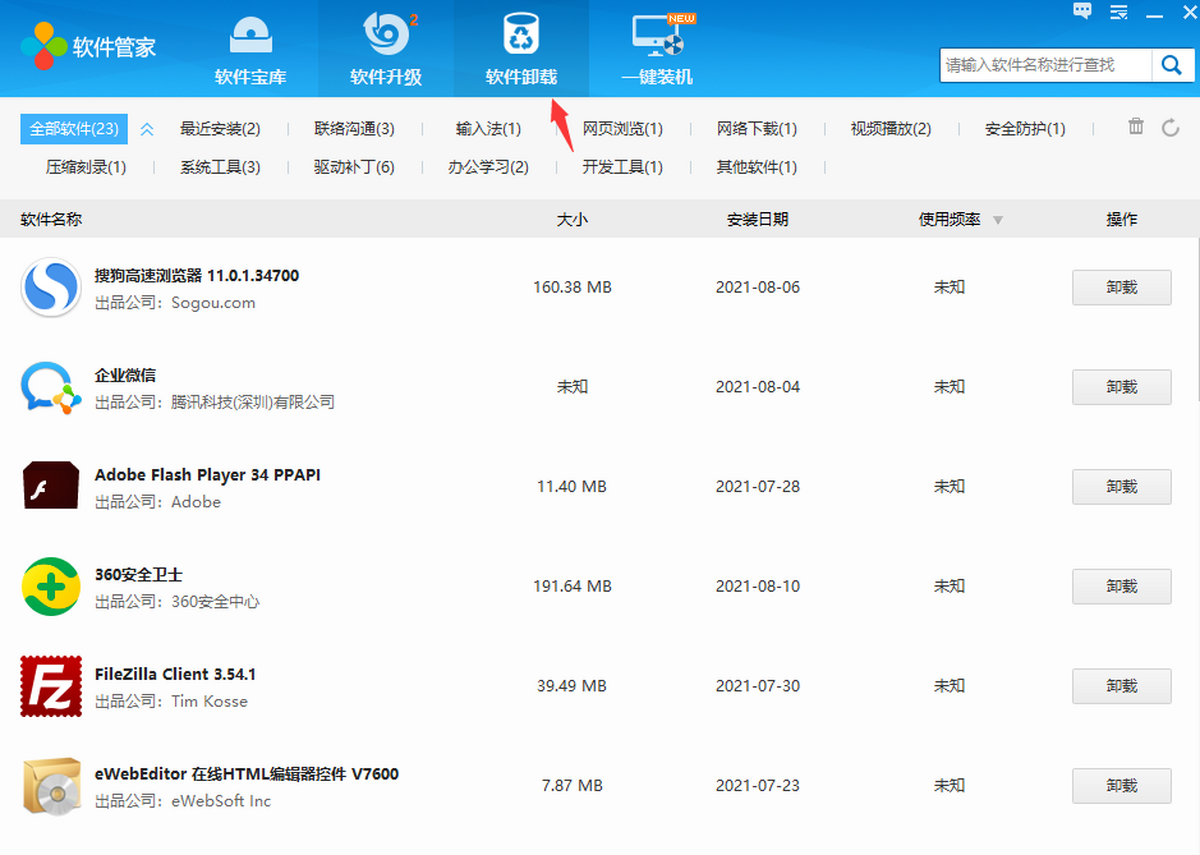1200x855 pixels.
Task: Click the FileZilla Client app icon
Action: pyautogui.click(x=50, y=686)
